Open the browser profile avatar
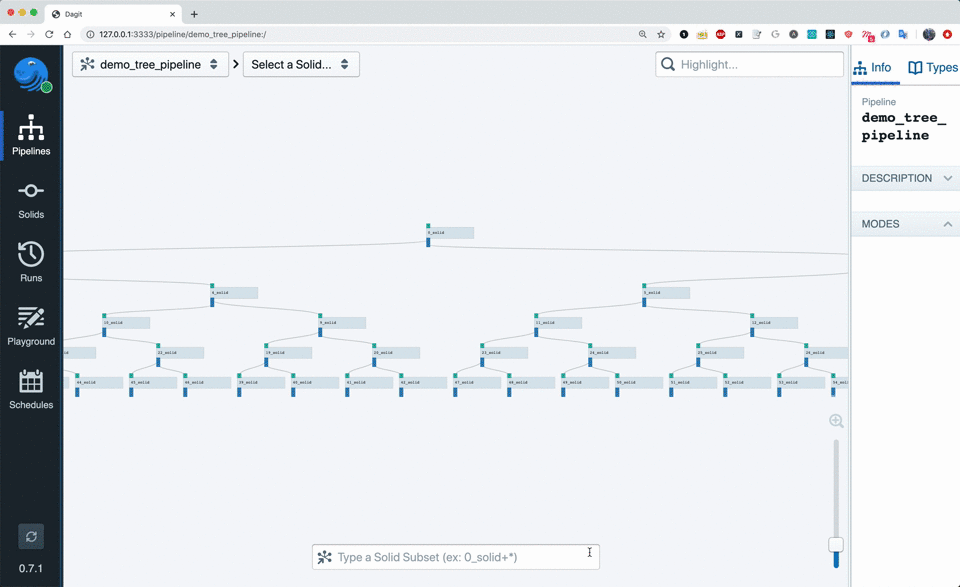 tap(929, 34)
